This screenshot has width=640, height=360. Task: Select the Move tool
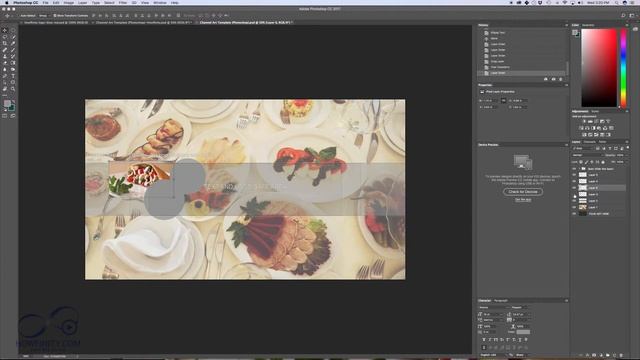(4, 30)
